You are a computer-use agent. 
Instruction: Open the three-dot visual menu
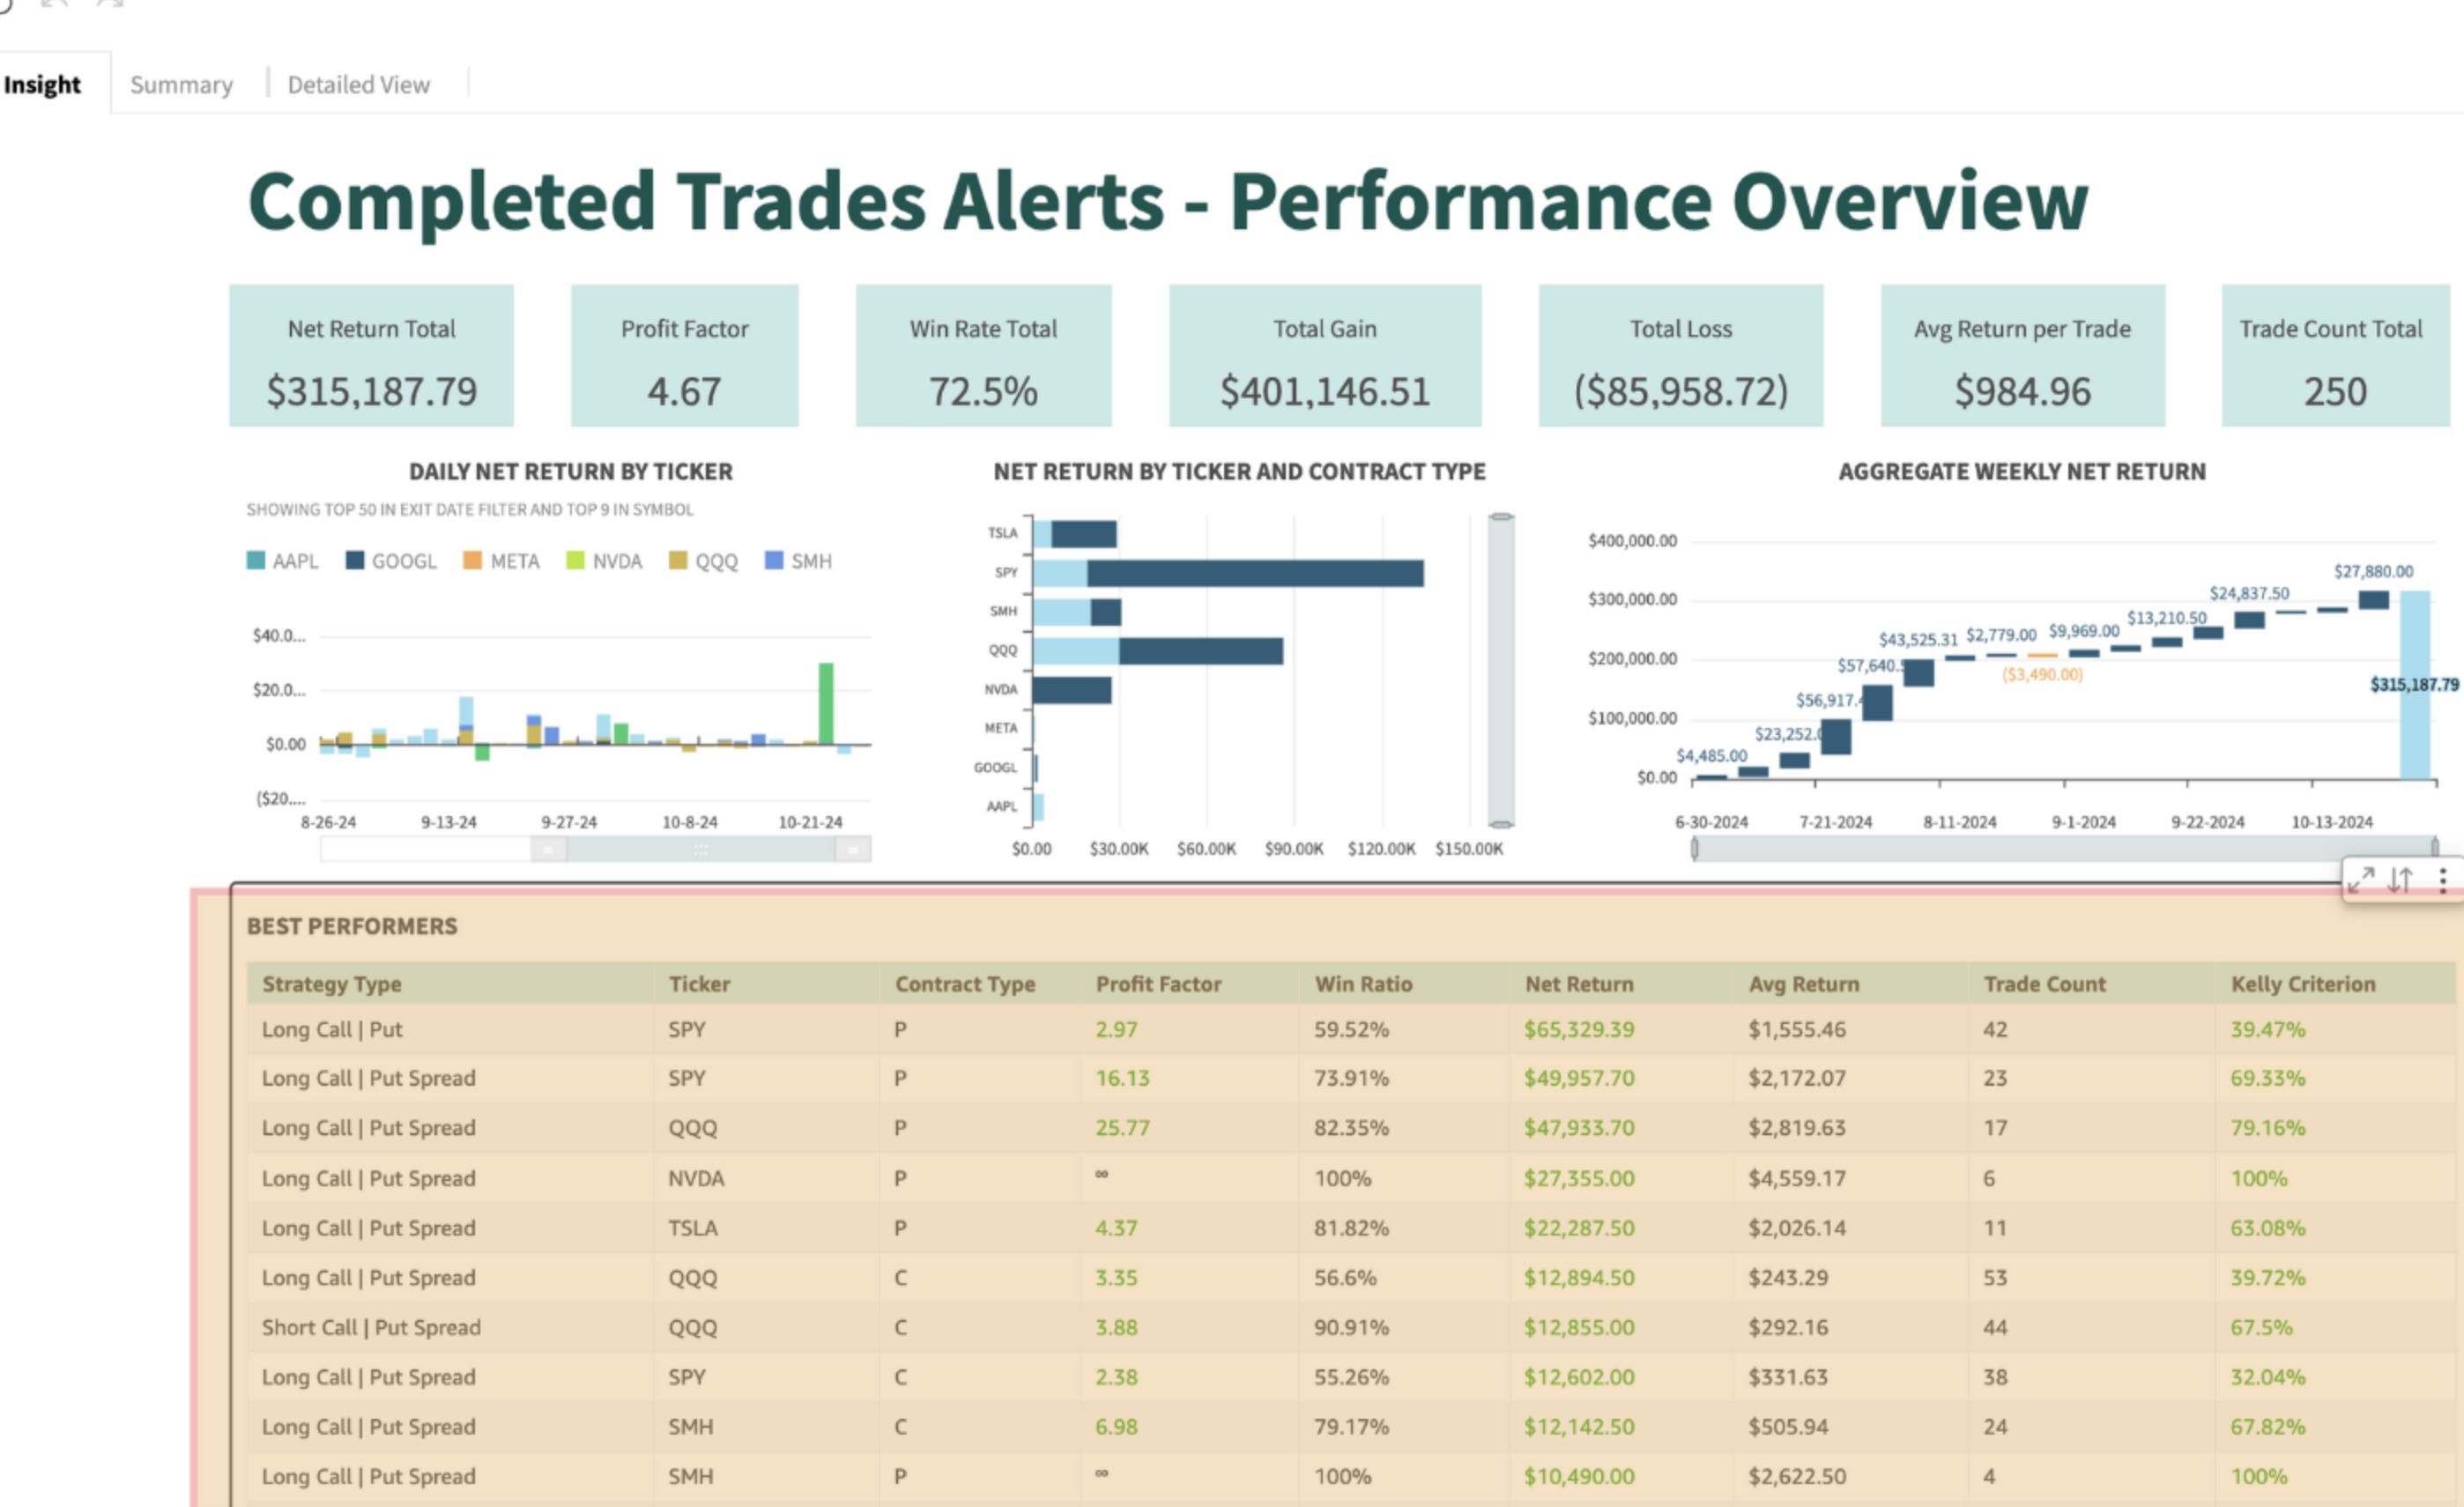2443,880
